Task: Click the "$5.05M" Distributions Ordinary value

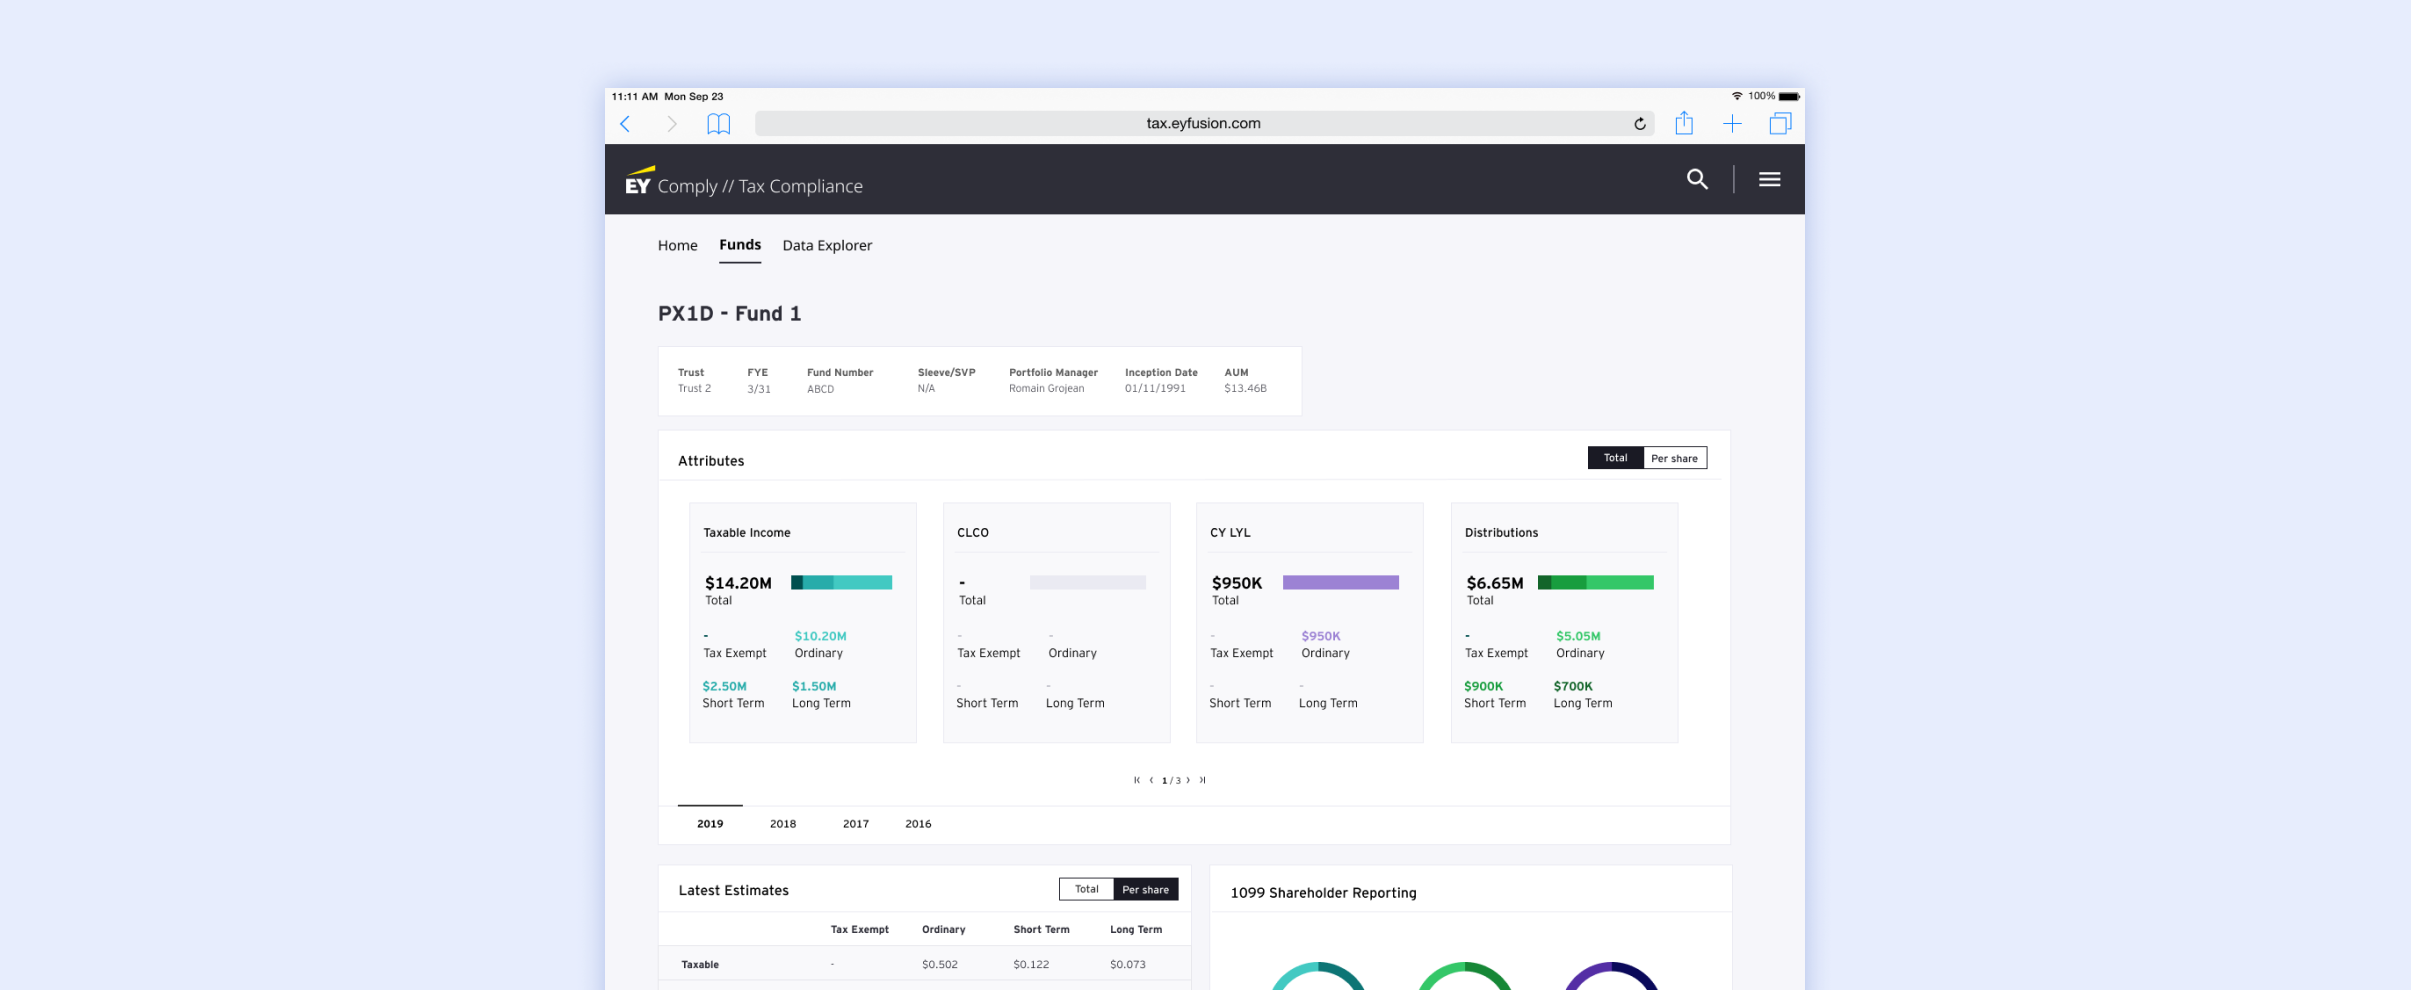Action: click(1578, 636)
